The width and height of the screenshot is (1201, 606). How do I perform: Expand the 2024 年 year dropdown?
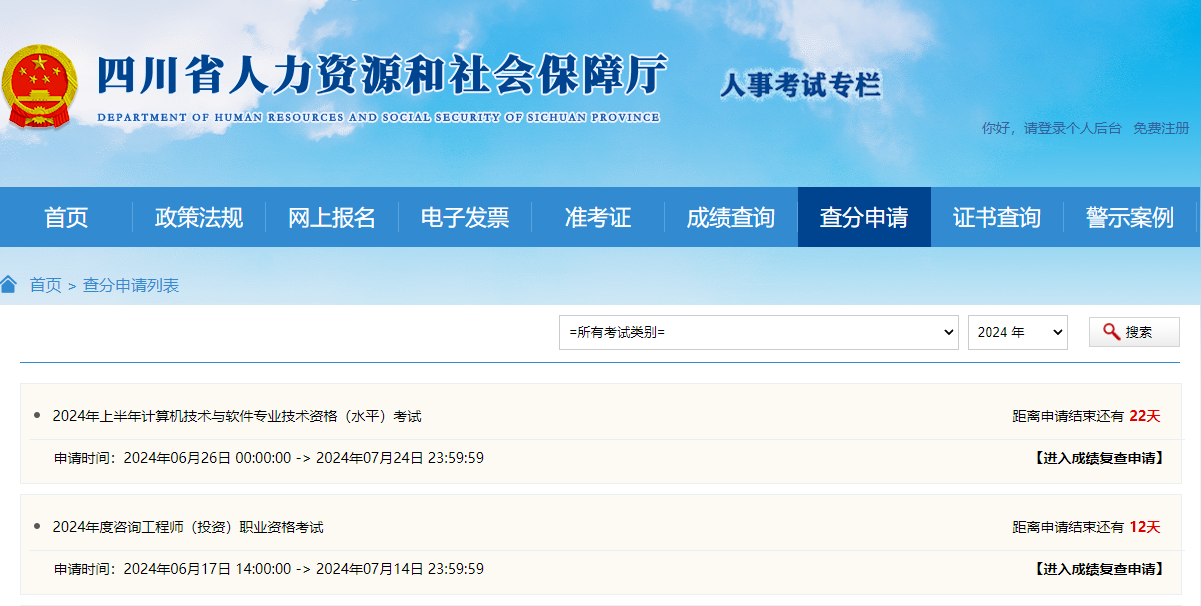point(1017,332)
